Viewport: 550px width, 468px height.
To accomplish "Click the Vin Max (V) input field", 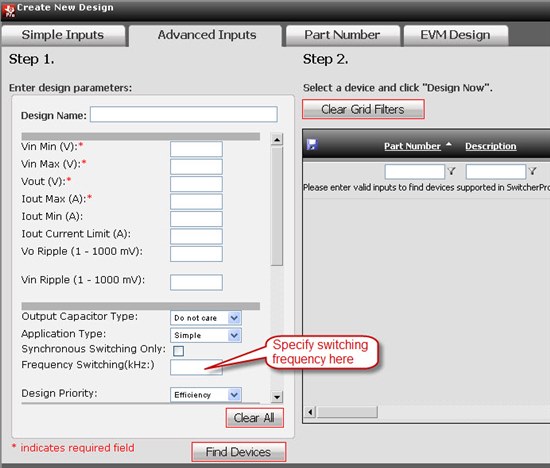I will point(196,166).
